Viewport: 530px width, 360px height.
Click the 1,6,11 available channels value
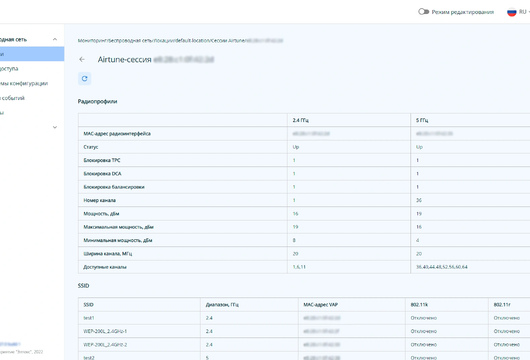click(299, 267)
